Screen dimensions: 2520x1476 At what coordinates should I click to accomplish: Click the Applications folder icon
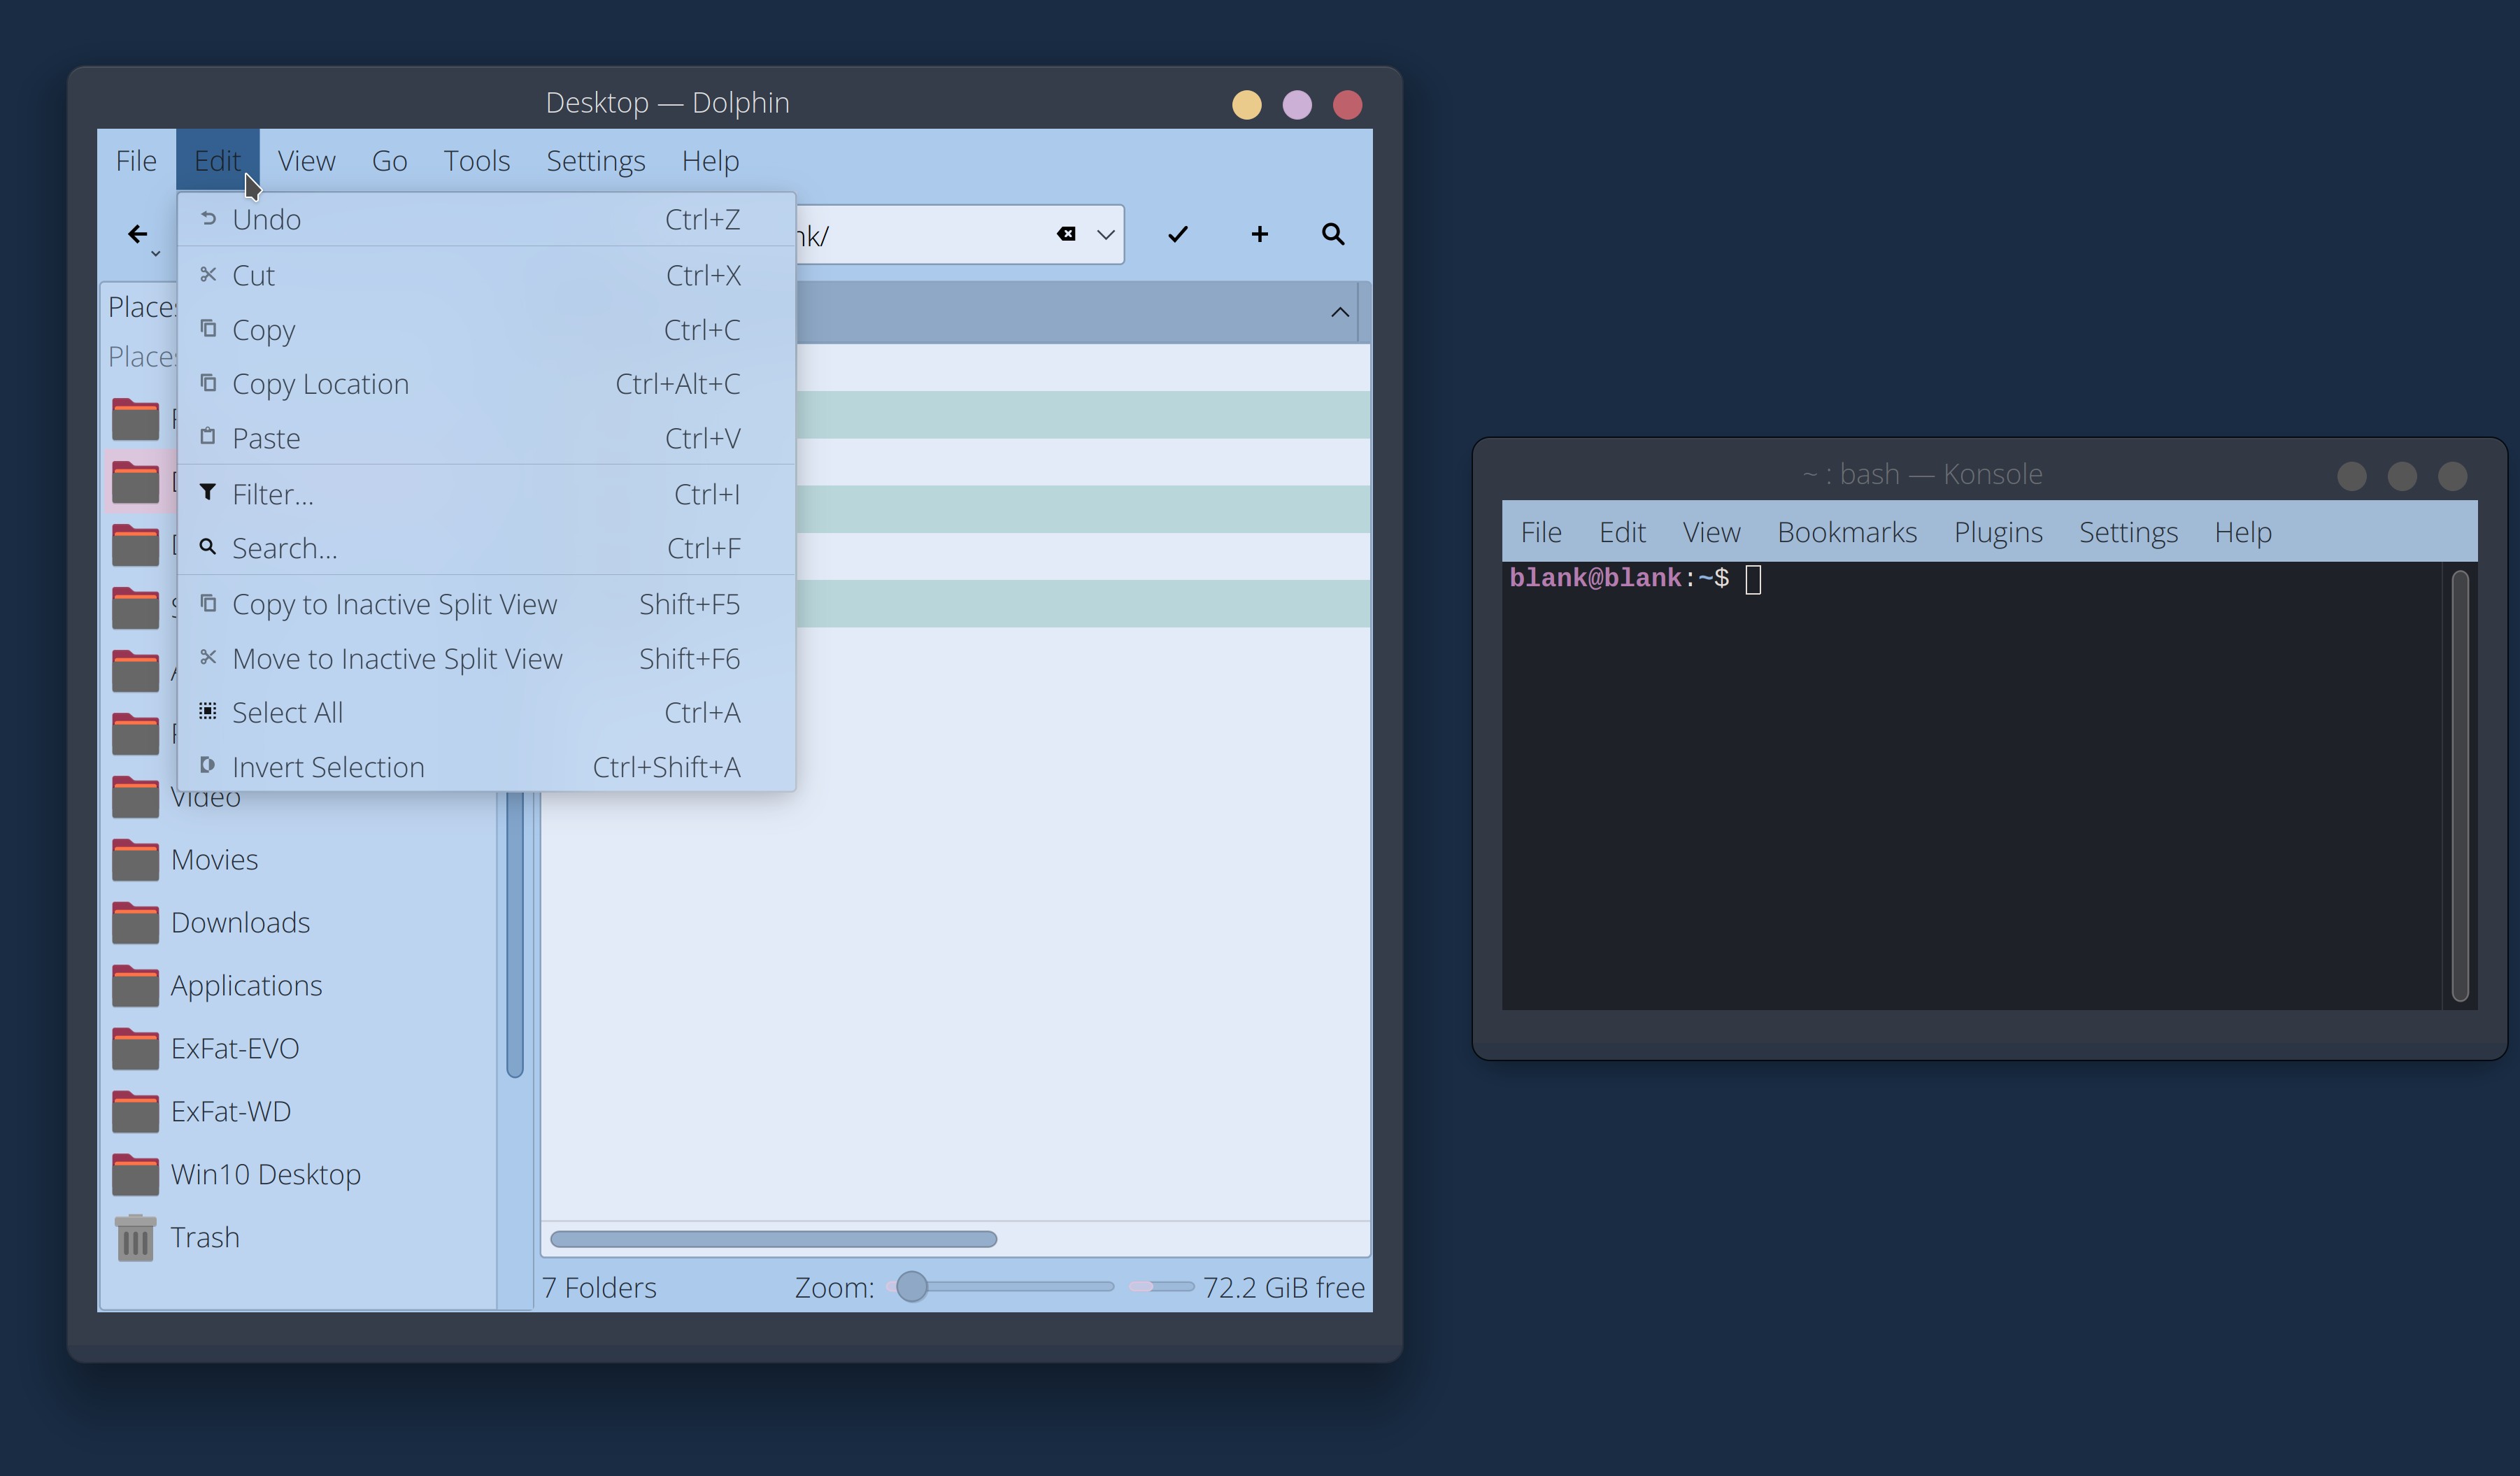[135, 986]
